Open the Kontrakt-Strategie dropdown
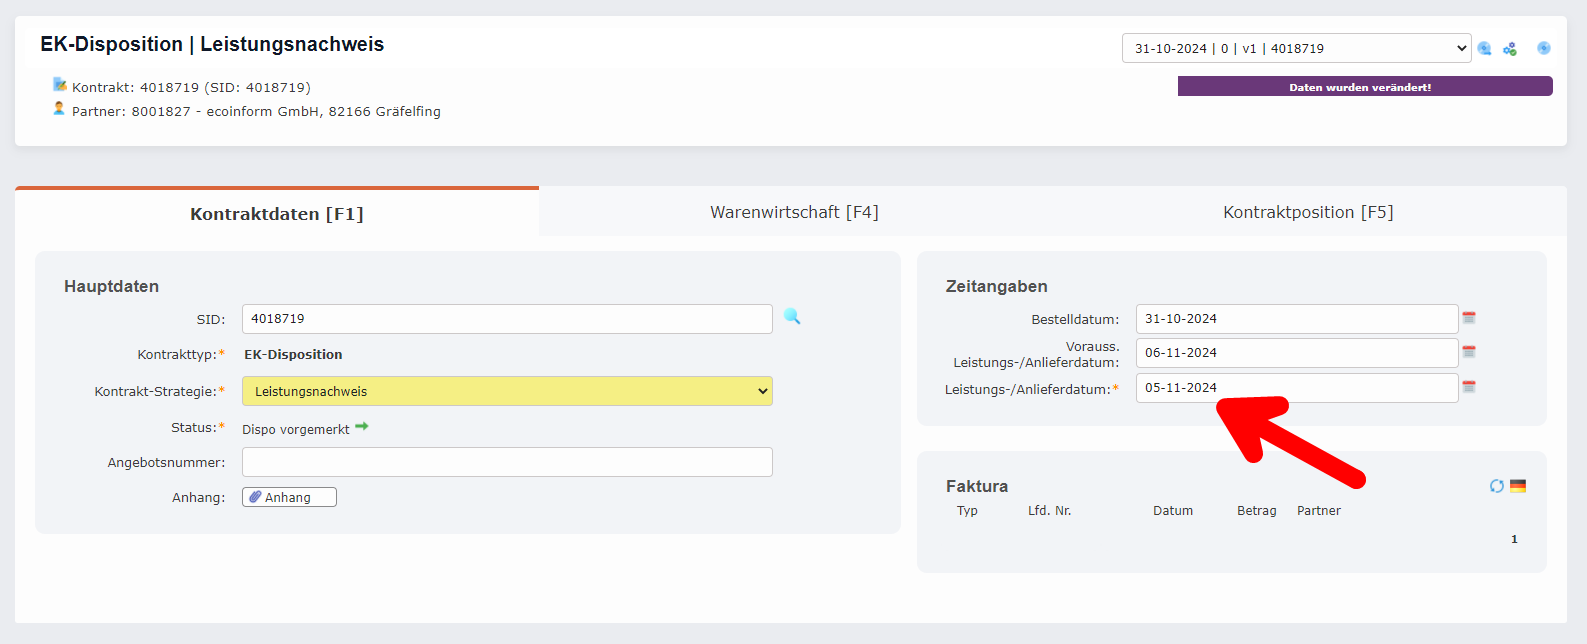 point(507,391)
